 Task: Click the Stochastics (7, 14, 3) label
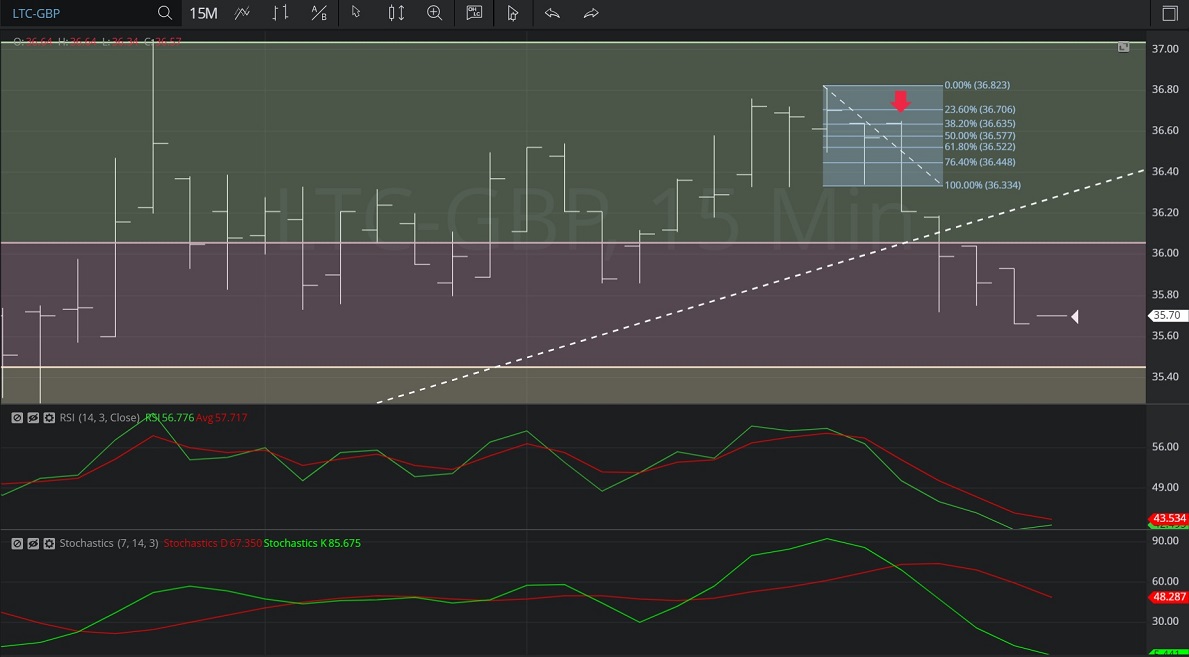pyautogui.click(x=109, y=543)
